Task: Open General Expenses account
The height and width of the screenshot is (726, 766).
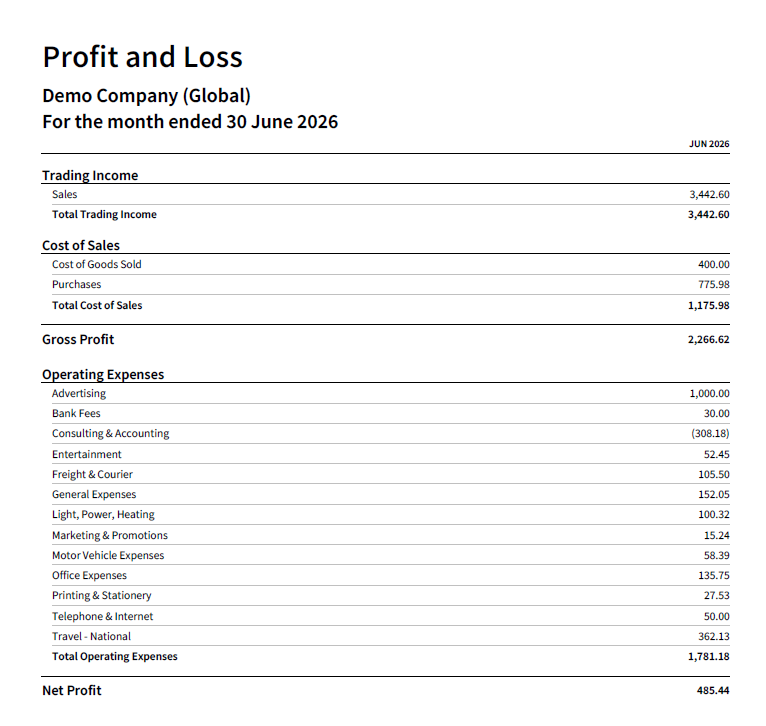Action: [x=94, y=494]
